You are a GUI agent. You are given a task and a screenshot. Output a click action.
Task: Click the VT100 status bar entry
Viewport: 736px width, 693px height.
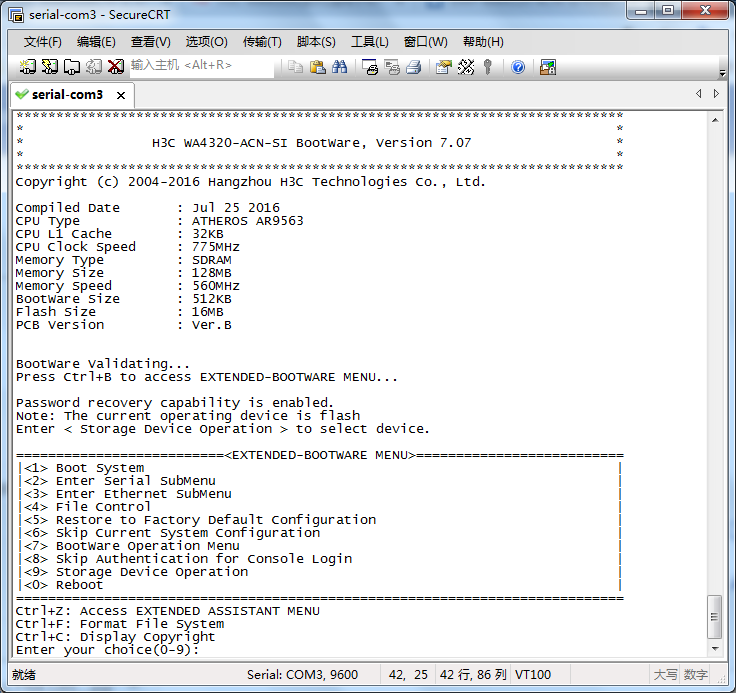tap(532, 675)
